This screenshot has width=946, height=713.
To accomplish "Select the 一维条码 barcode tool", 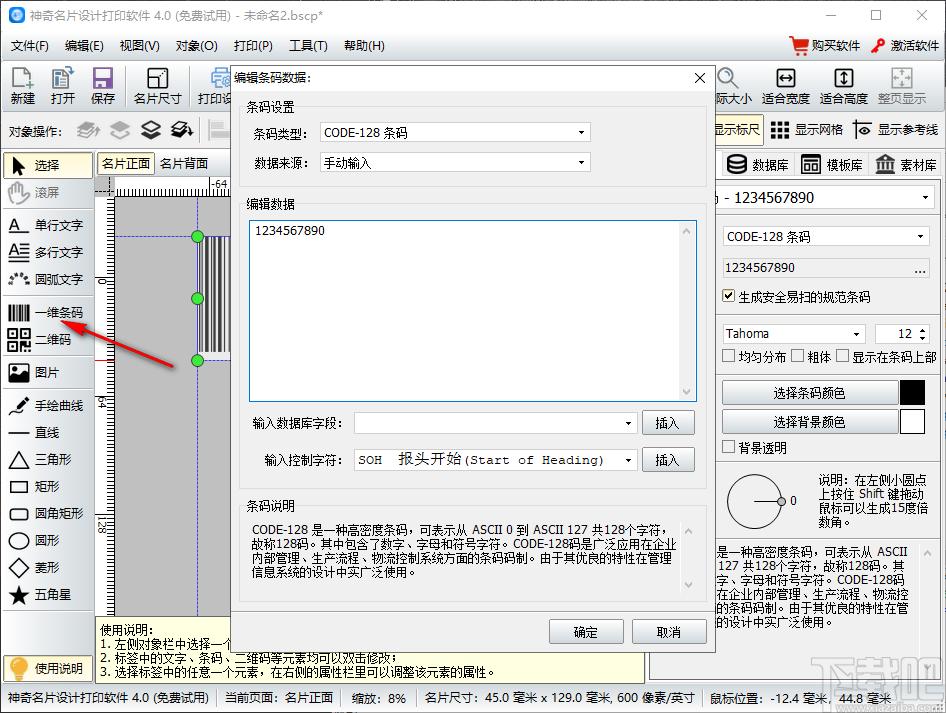I will (x=48, y=312).
